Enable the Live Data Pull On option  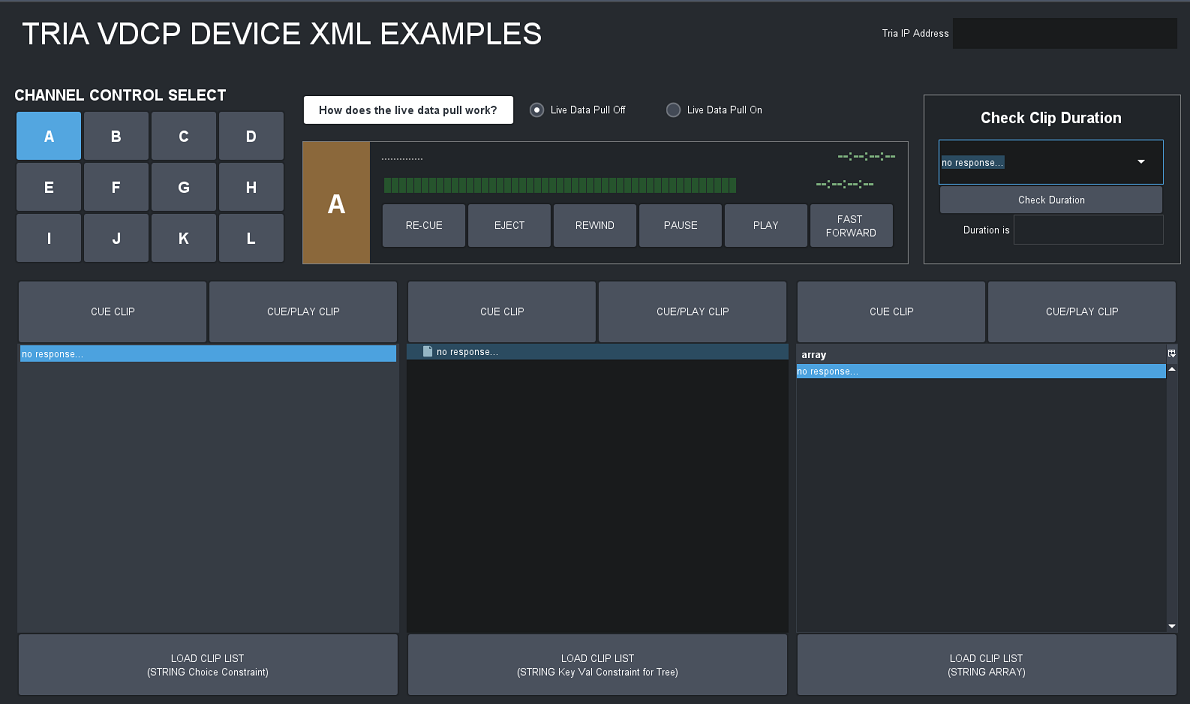(673, 110)
